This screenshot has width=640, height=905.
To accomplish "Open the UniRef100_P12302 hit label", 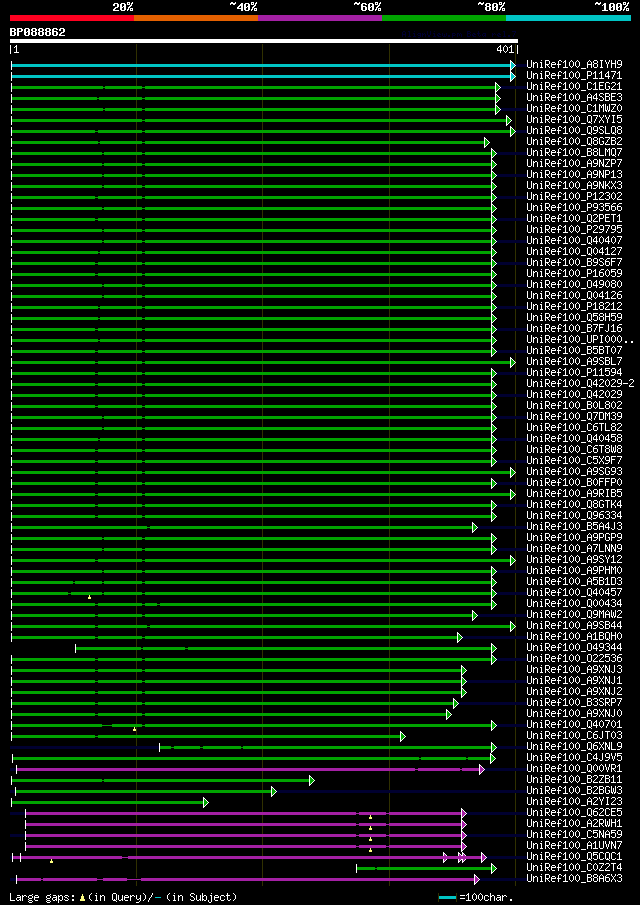I will click(574, 197).
